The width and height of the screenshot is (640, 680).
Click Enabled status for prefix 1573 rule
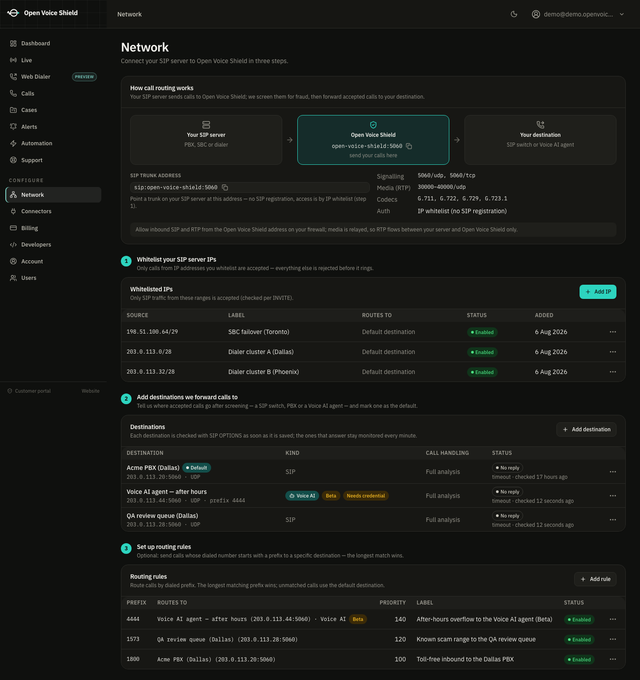coord(579,640)
